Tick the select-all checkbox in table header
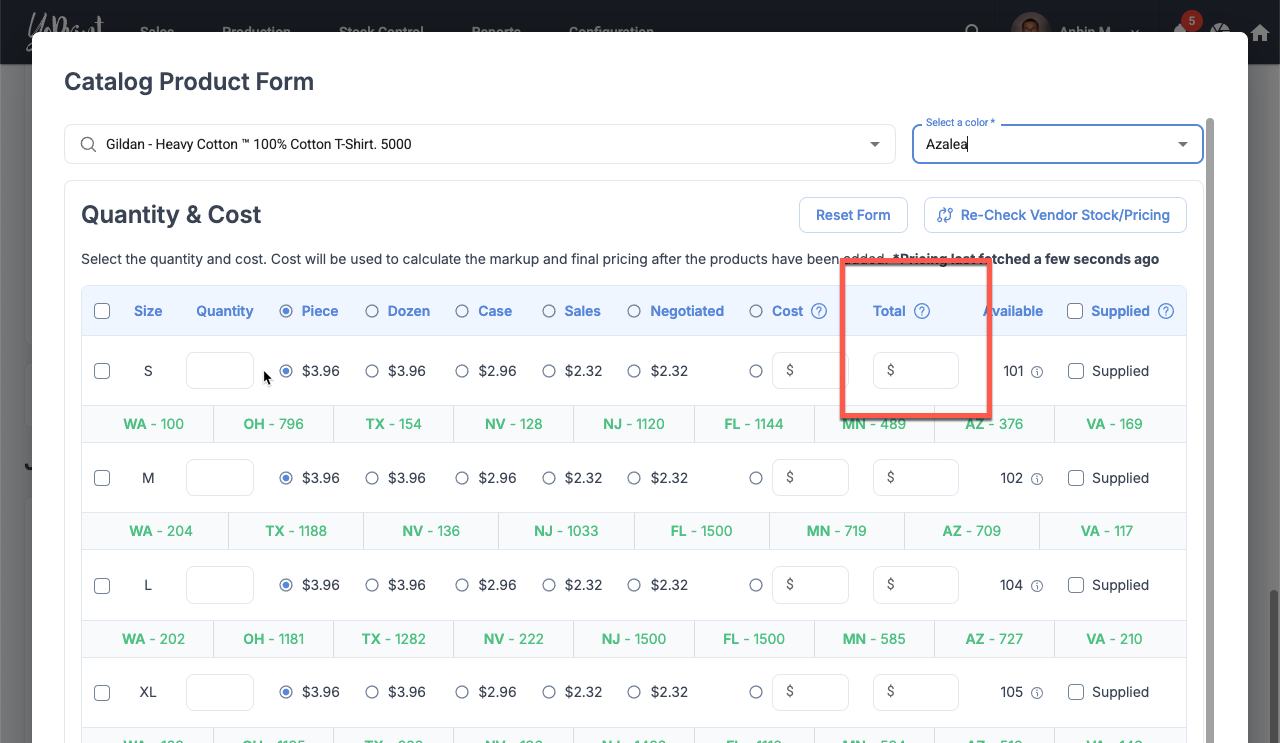Image resolution: width=1280 pixels, height=743 pixels. [x=102, y=311]
